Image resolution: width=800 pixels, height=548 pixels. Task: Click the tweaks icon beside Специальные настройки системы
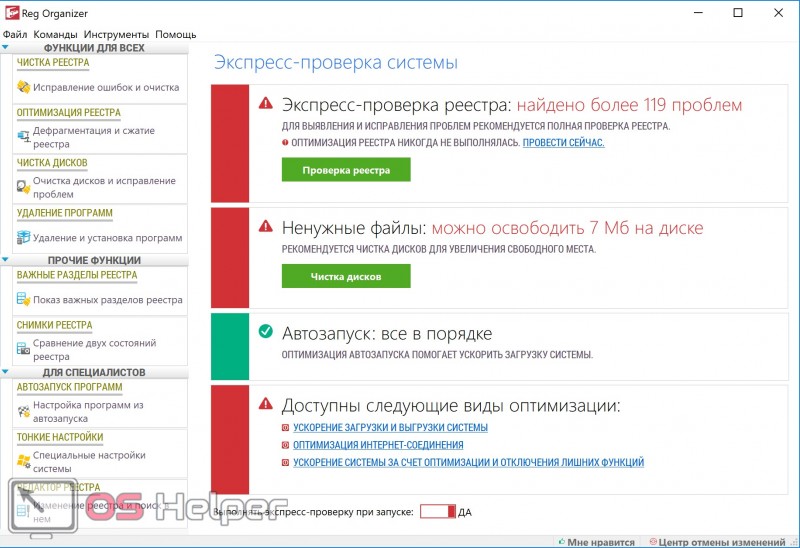(x=23, y=461)
